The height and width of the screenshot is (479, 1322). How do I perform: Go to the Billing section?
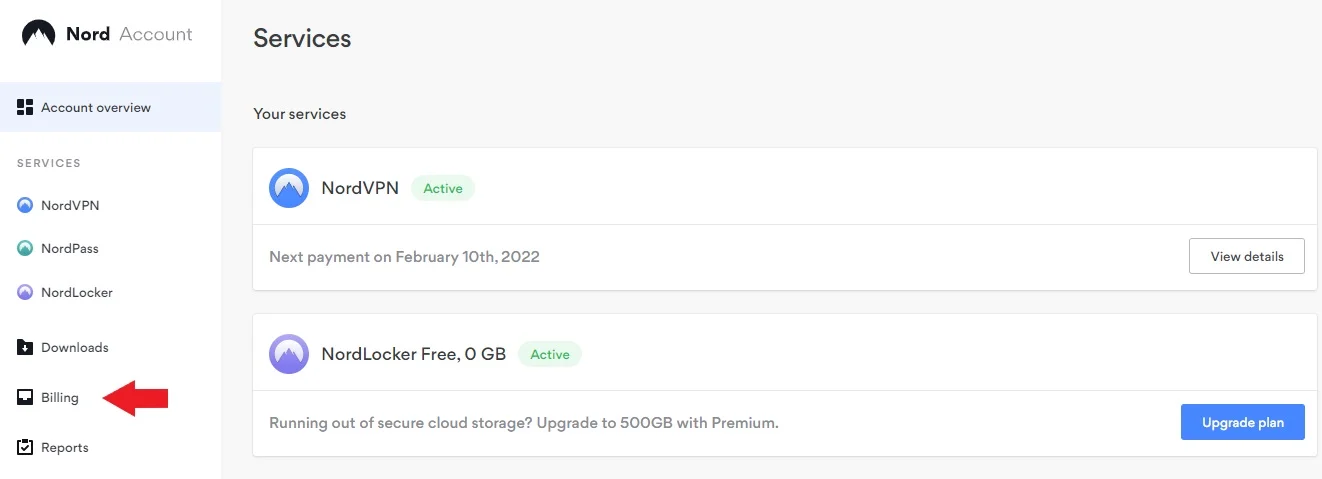tap(60, 398)
